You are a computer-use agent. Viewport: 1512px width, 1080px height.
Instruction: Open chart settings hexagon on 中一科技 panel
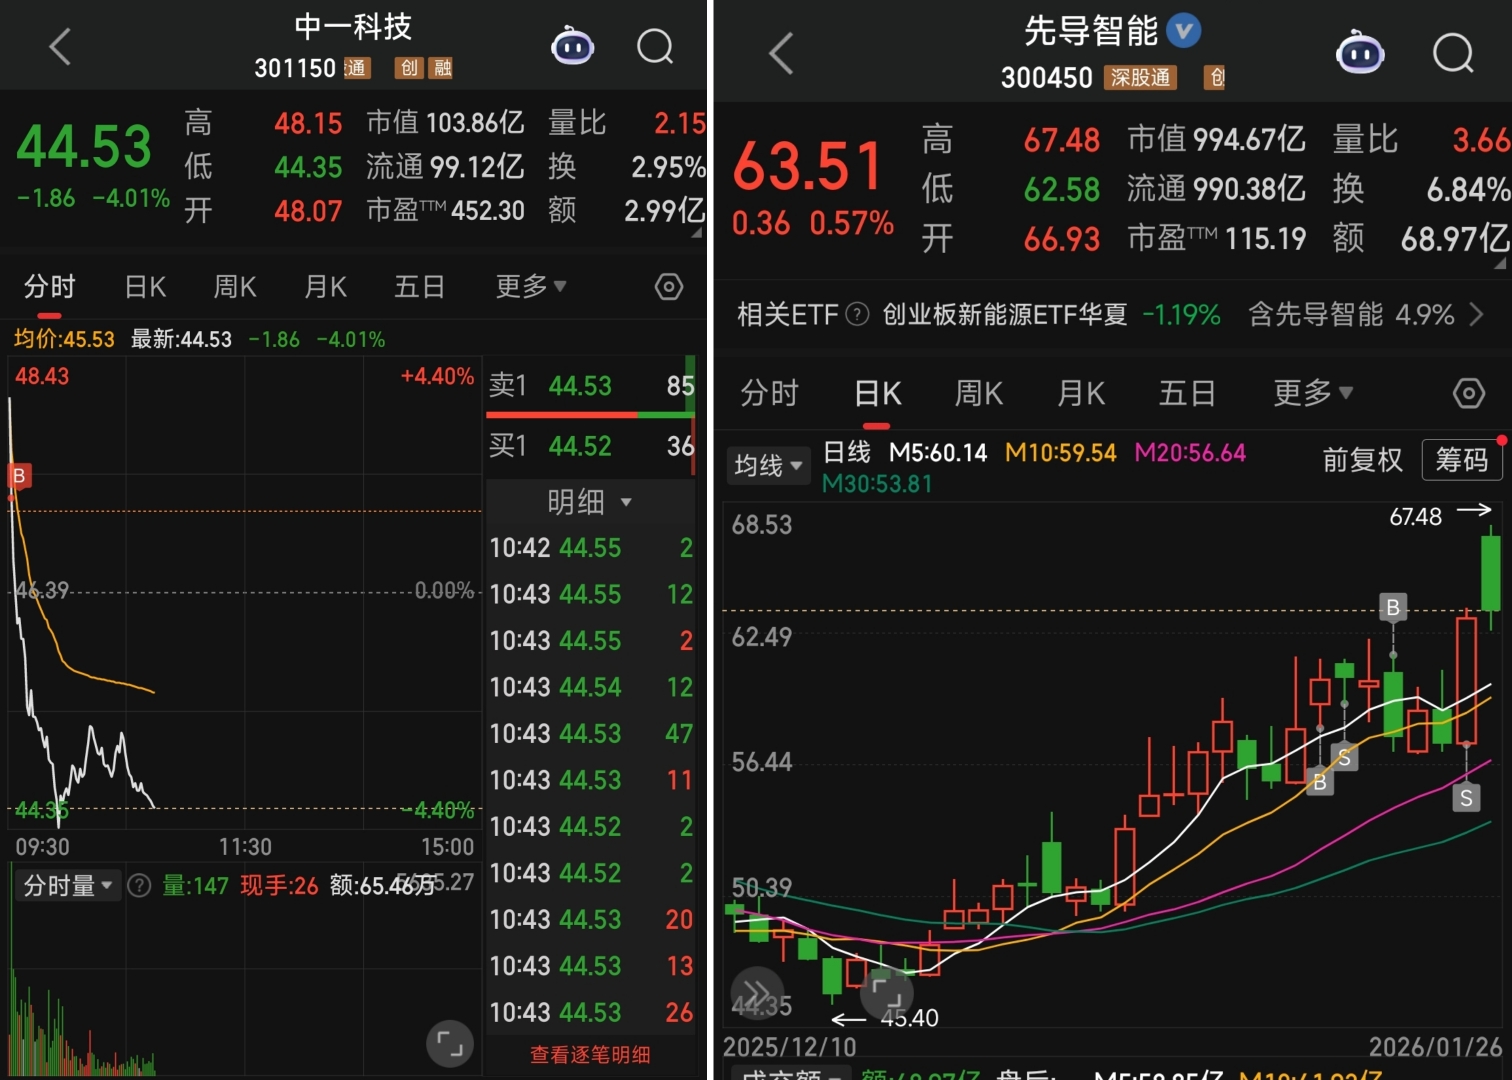(669, 287)
